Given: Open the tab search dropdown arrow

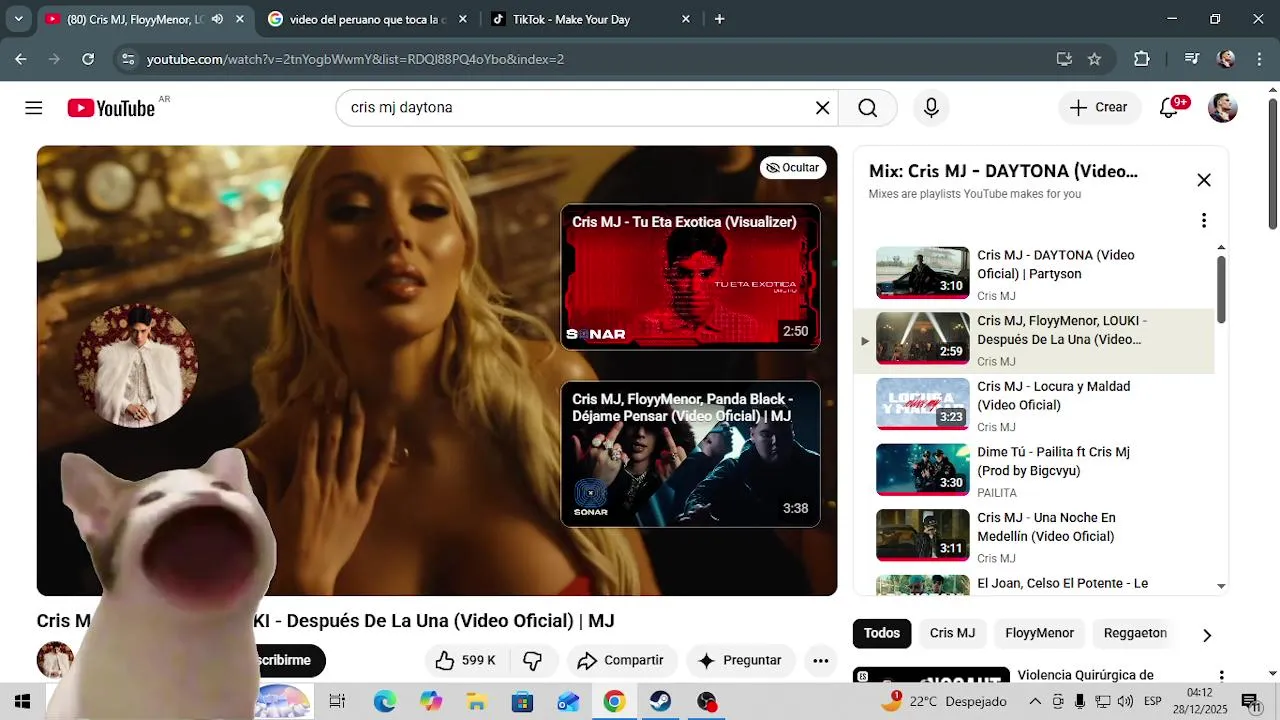Looking at the screenshot, I should (x=18, y=19).
